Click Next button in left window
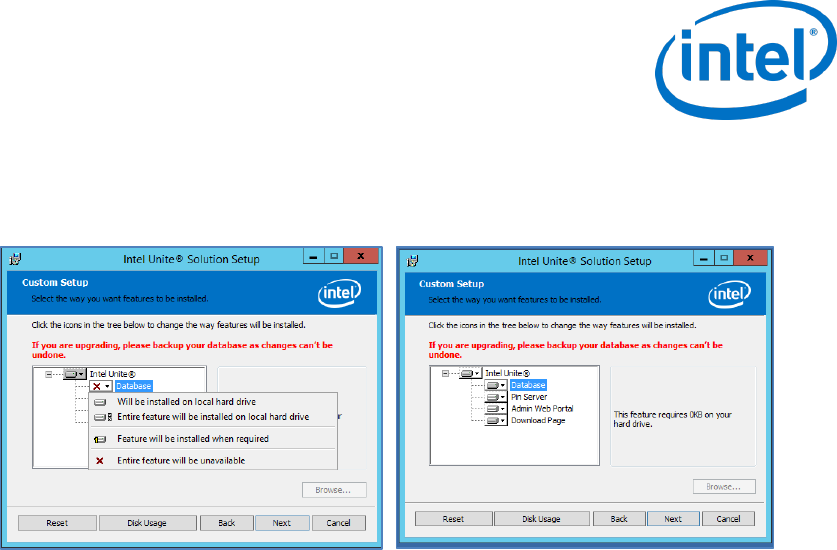This screenshot has width=837, height=550. pos(282,523)
